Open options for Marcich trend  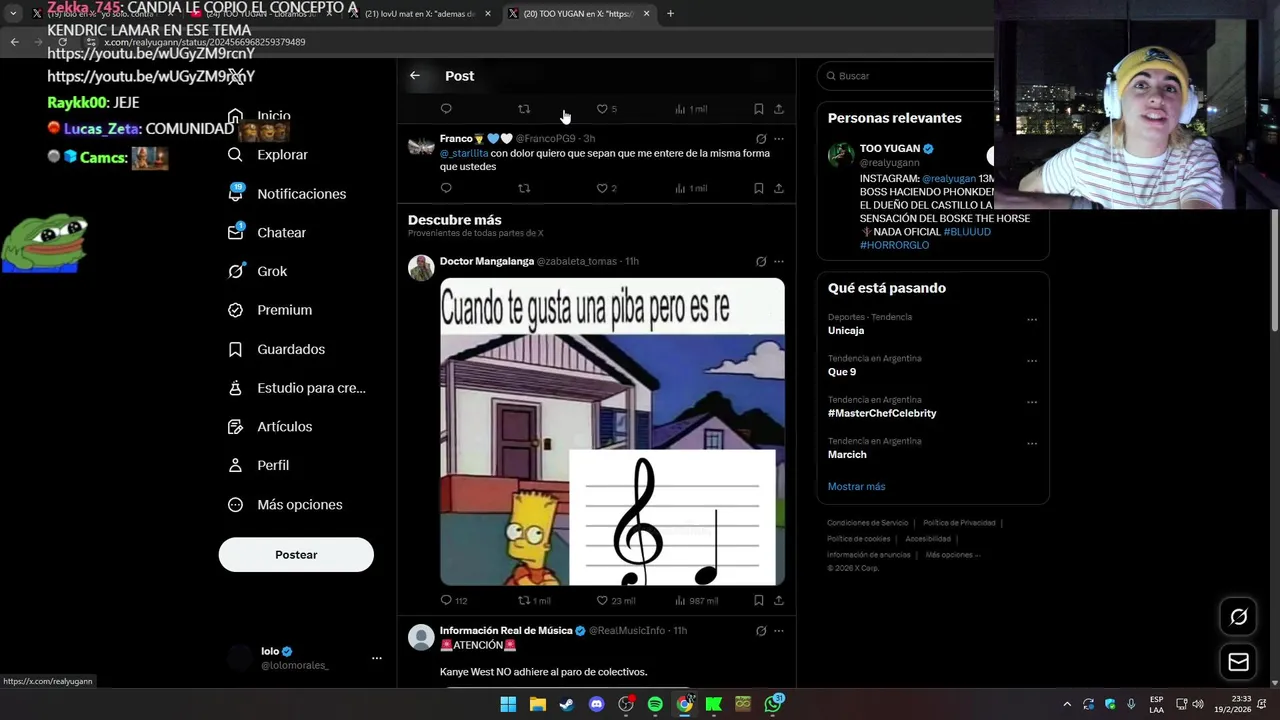1032,444
